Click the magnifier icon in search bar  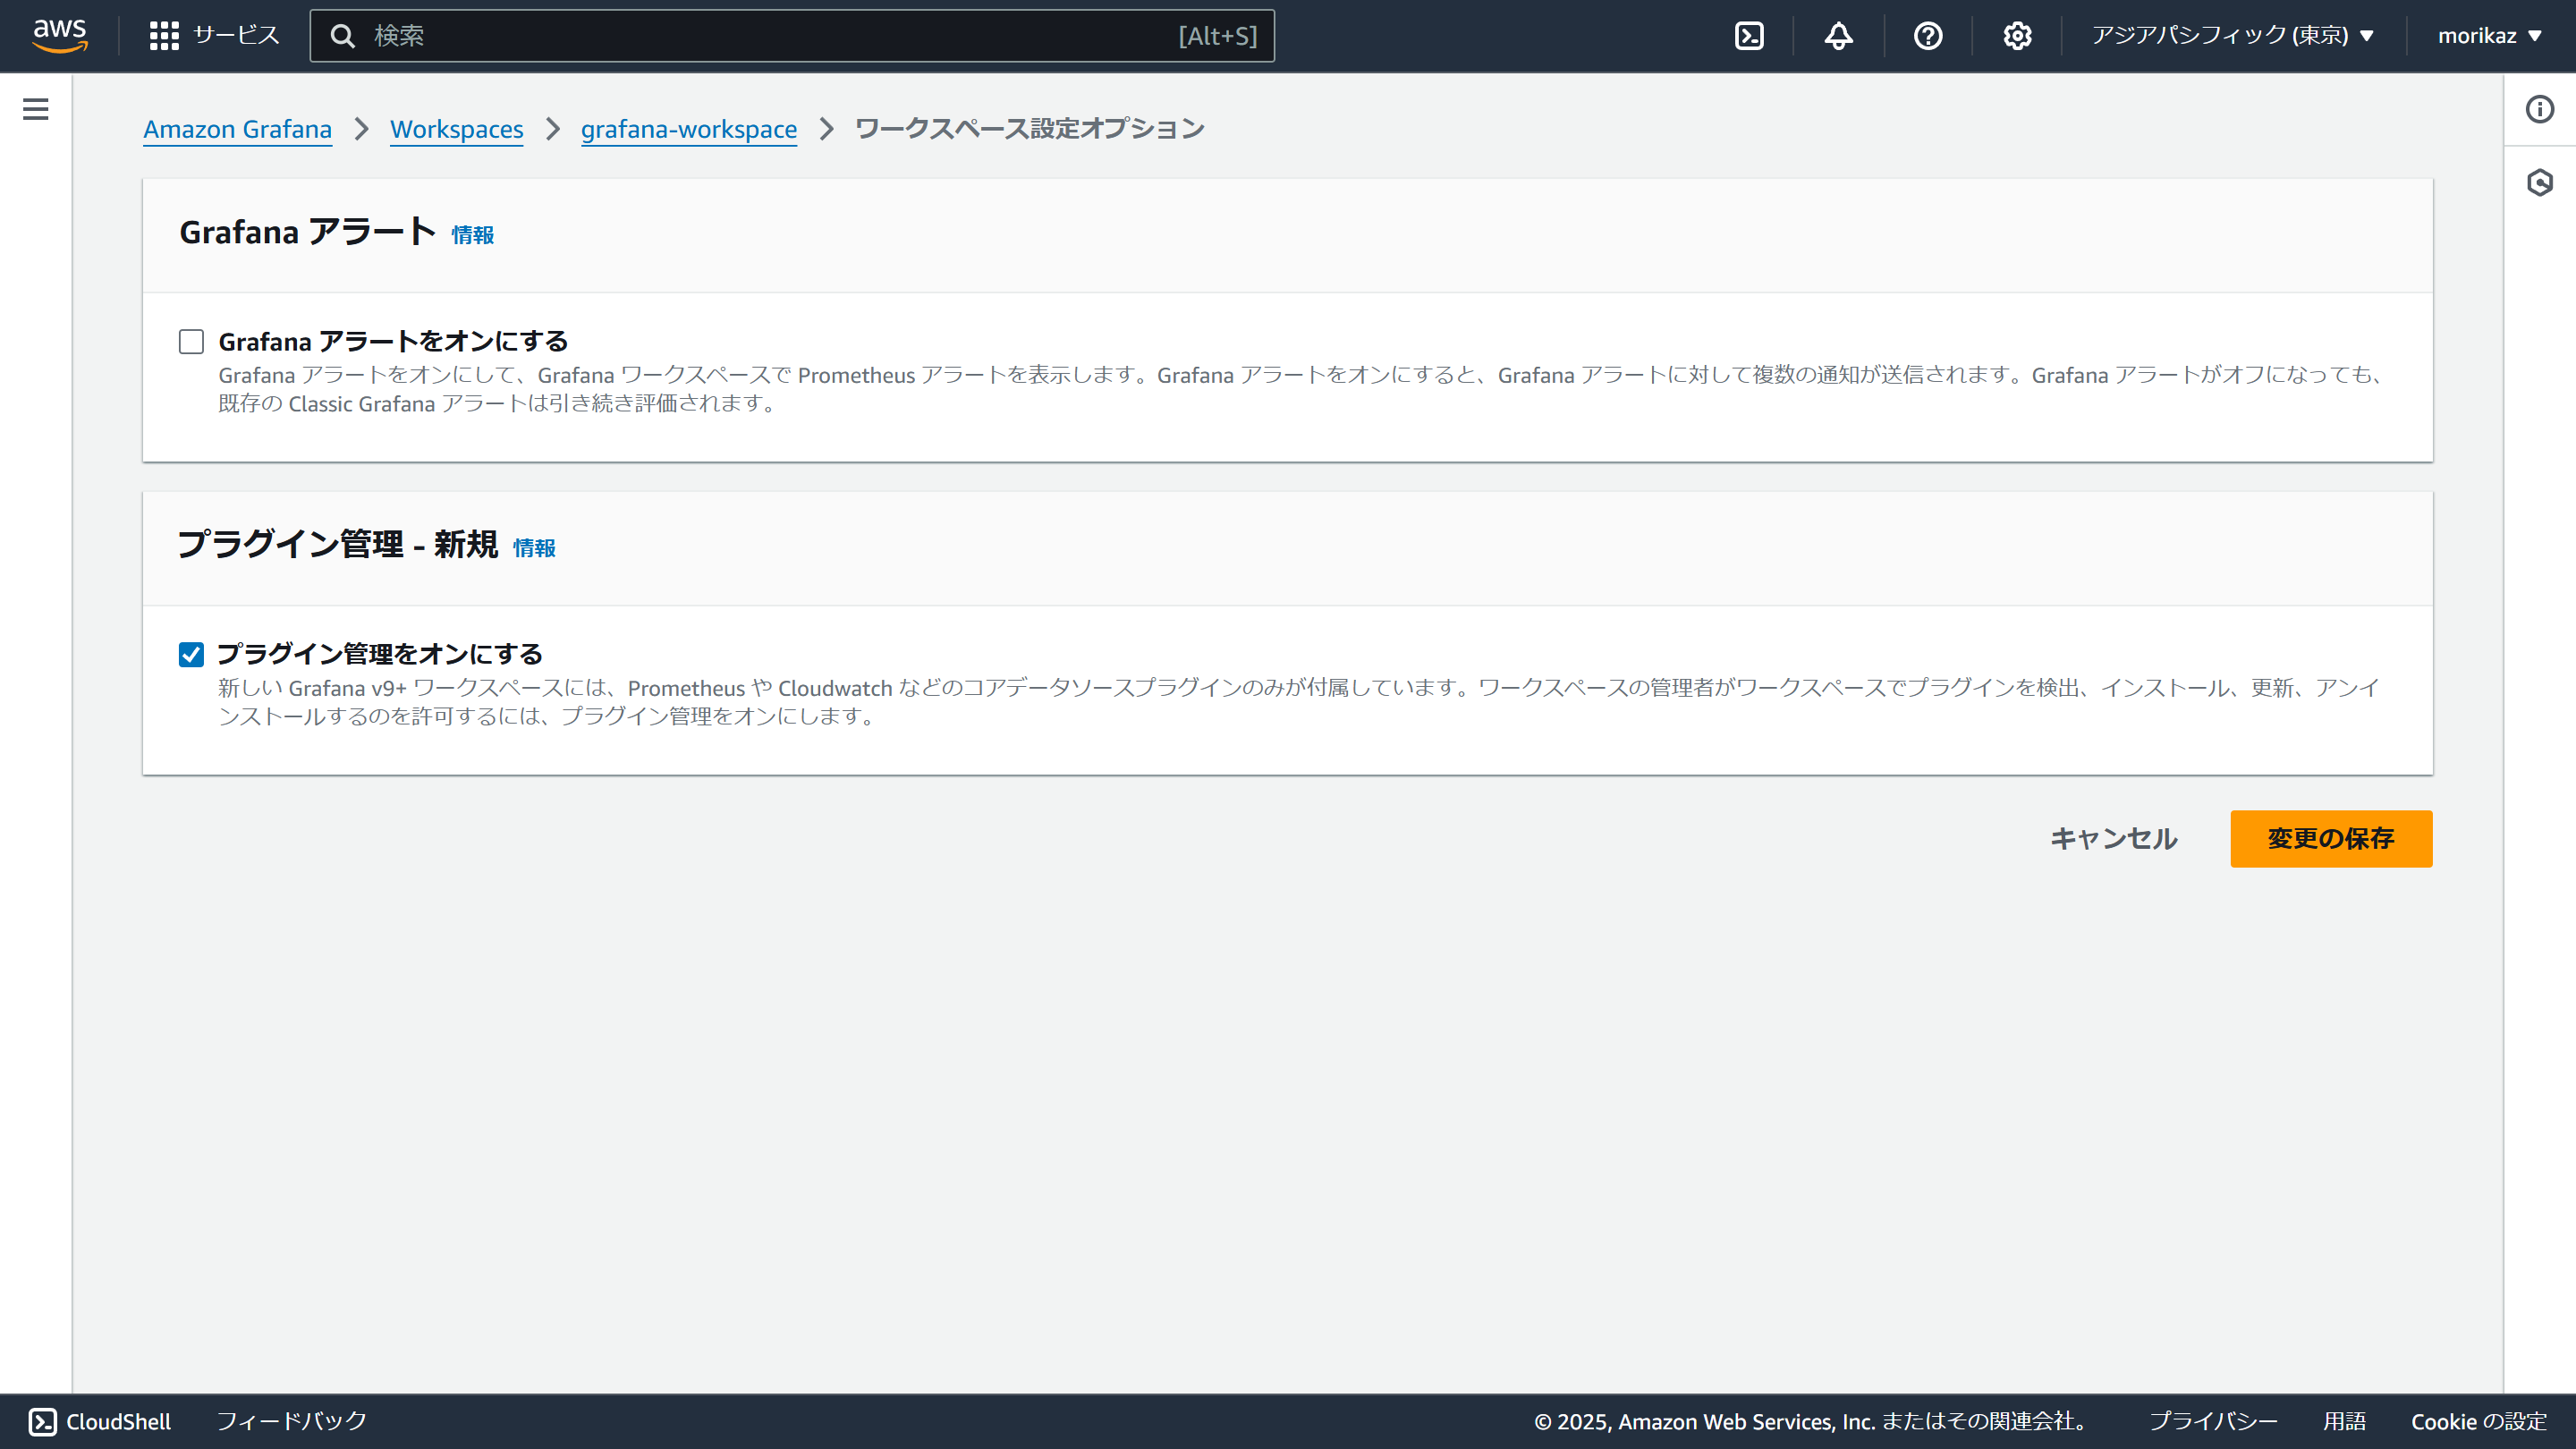[343, 36]
